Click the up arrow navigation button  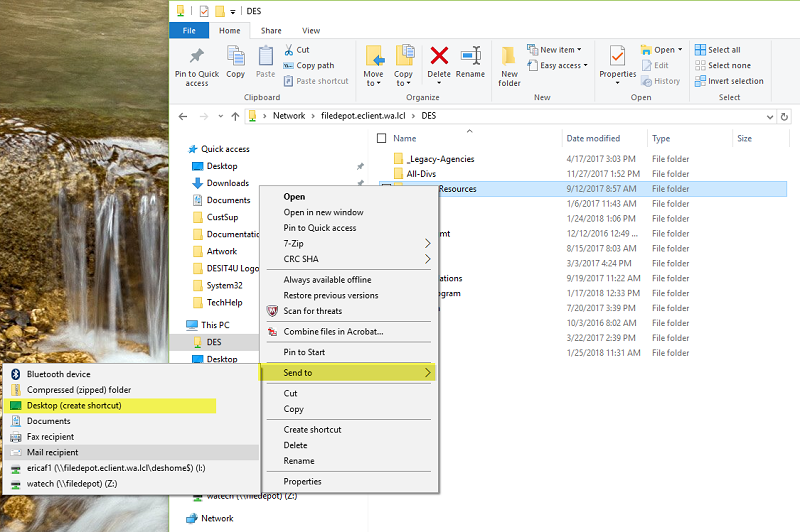(x=235, y=116)
